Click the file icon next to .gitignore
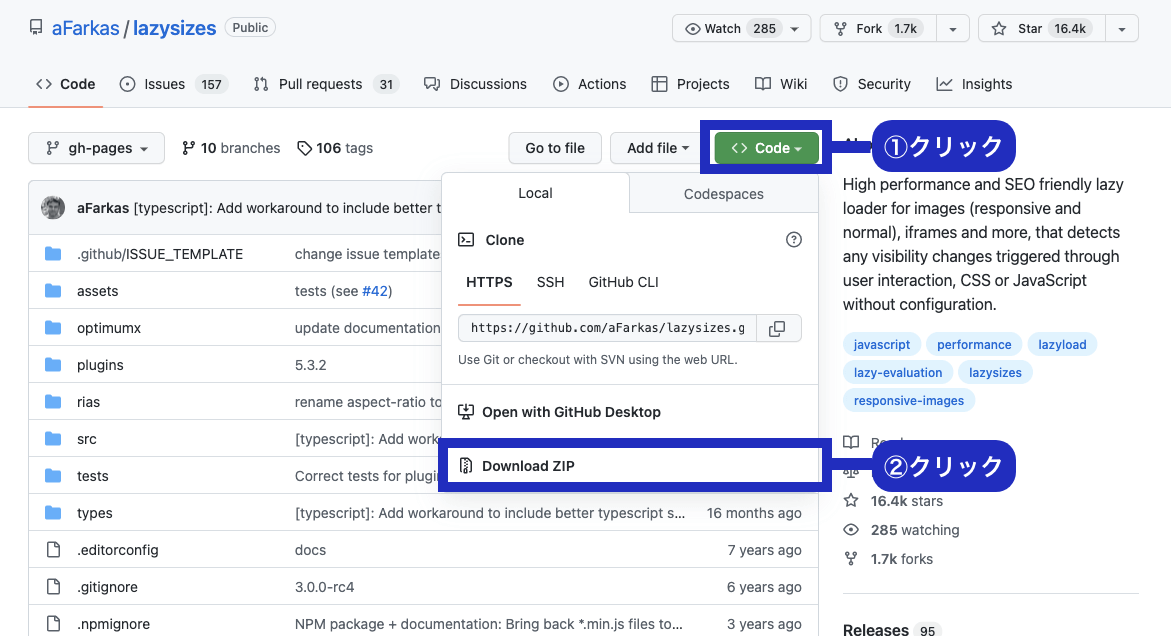Image resolution: width=1172 pixels, height=636 pixels. coord(53,587)
